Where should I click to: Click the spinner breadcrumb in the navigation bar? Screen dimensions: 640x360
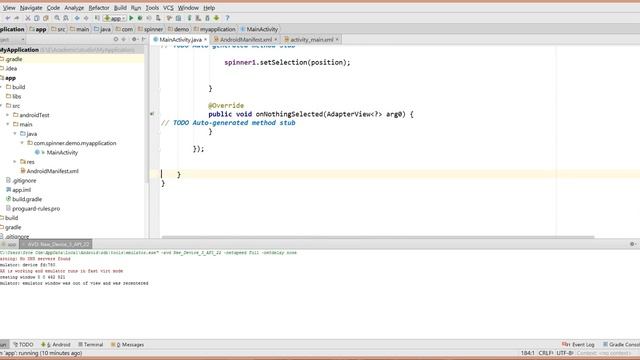click(150, 29)
